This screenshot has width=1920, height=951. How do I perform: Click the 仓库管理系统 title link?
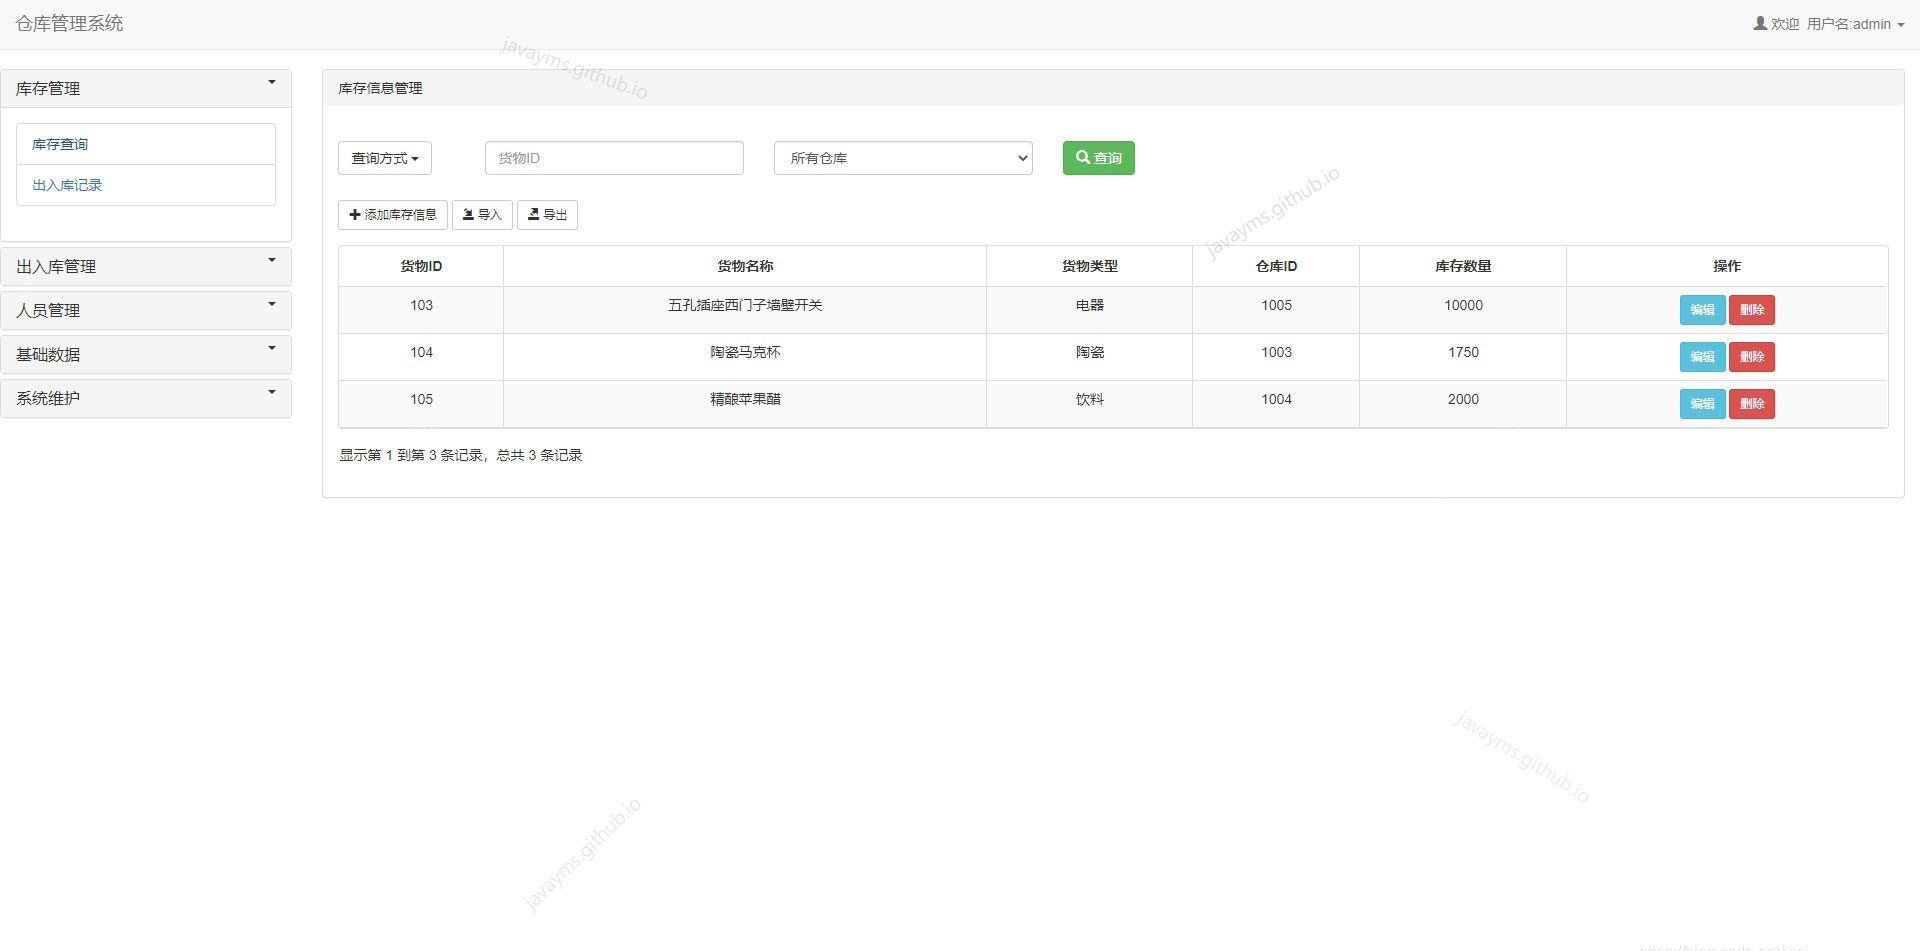point(68,22)
